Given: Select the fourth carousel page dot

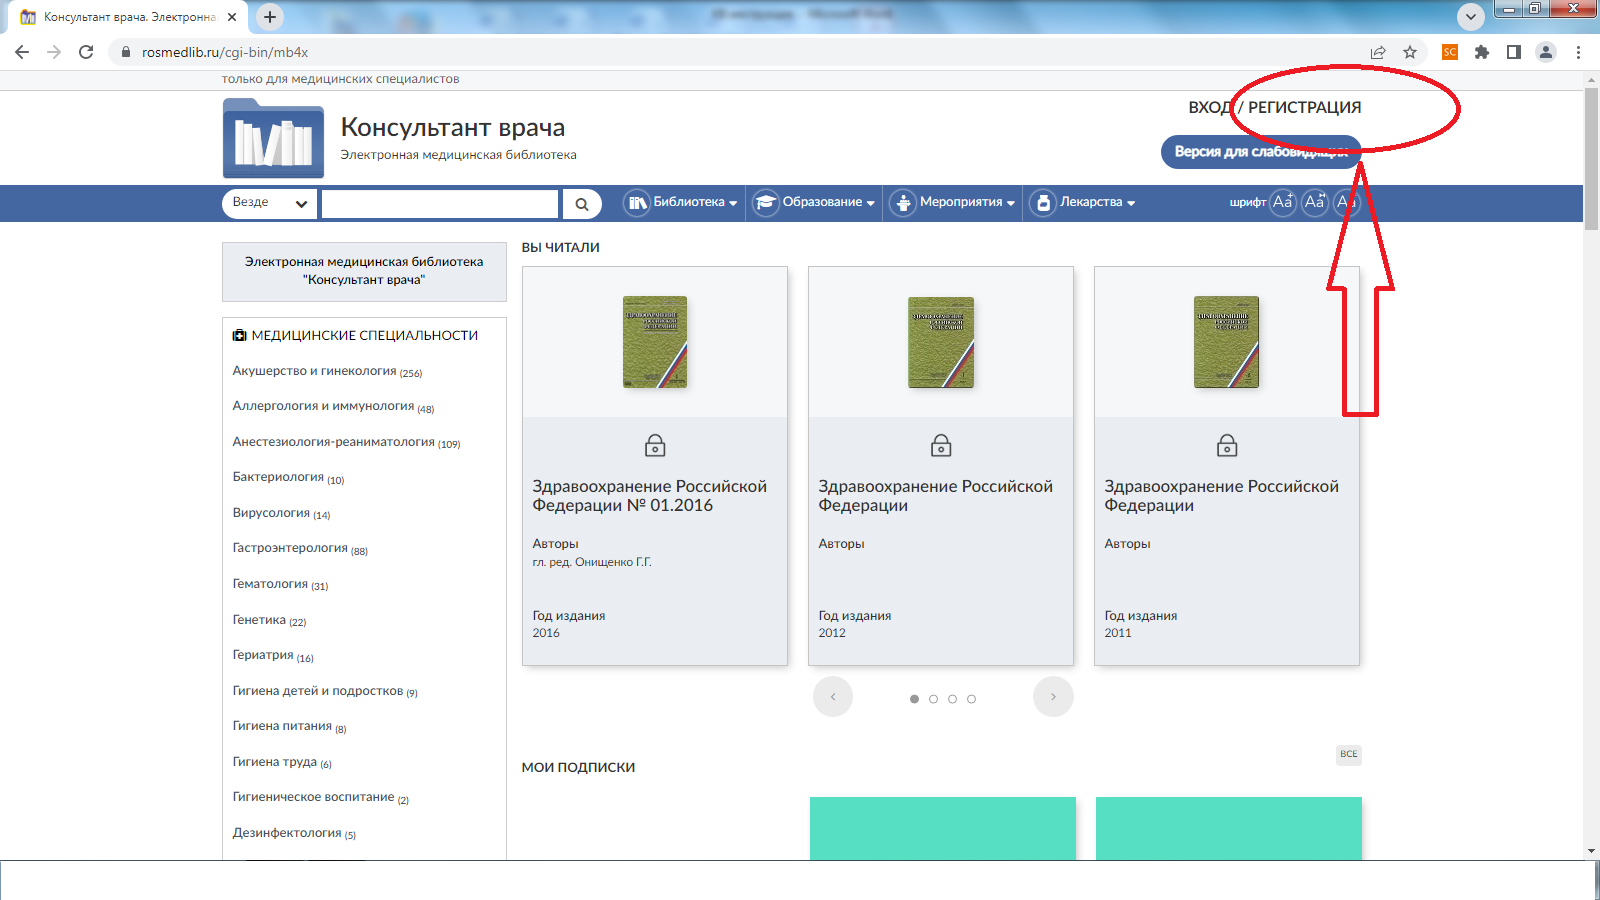Looking at the screenshot, I should point(971,699).
